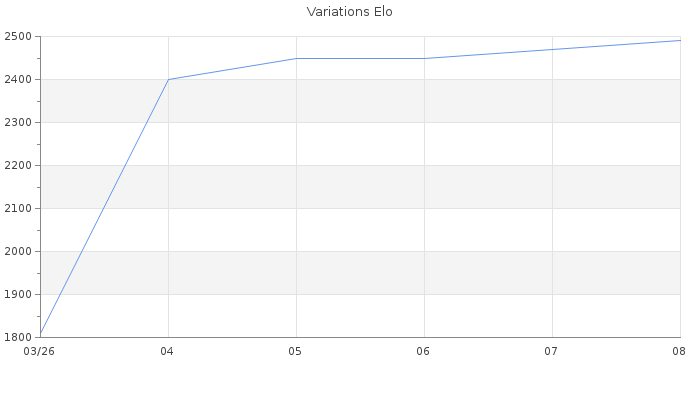Screen dimensions: 700x400
Task: Click the starting point at 03/26
Action: [x=41, y=333]
